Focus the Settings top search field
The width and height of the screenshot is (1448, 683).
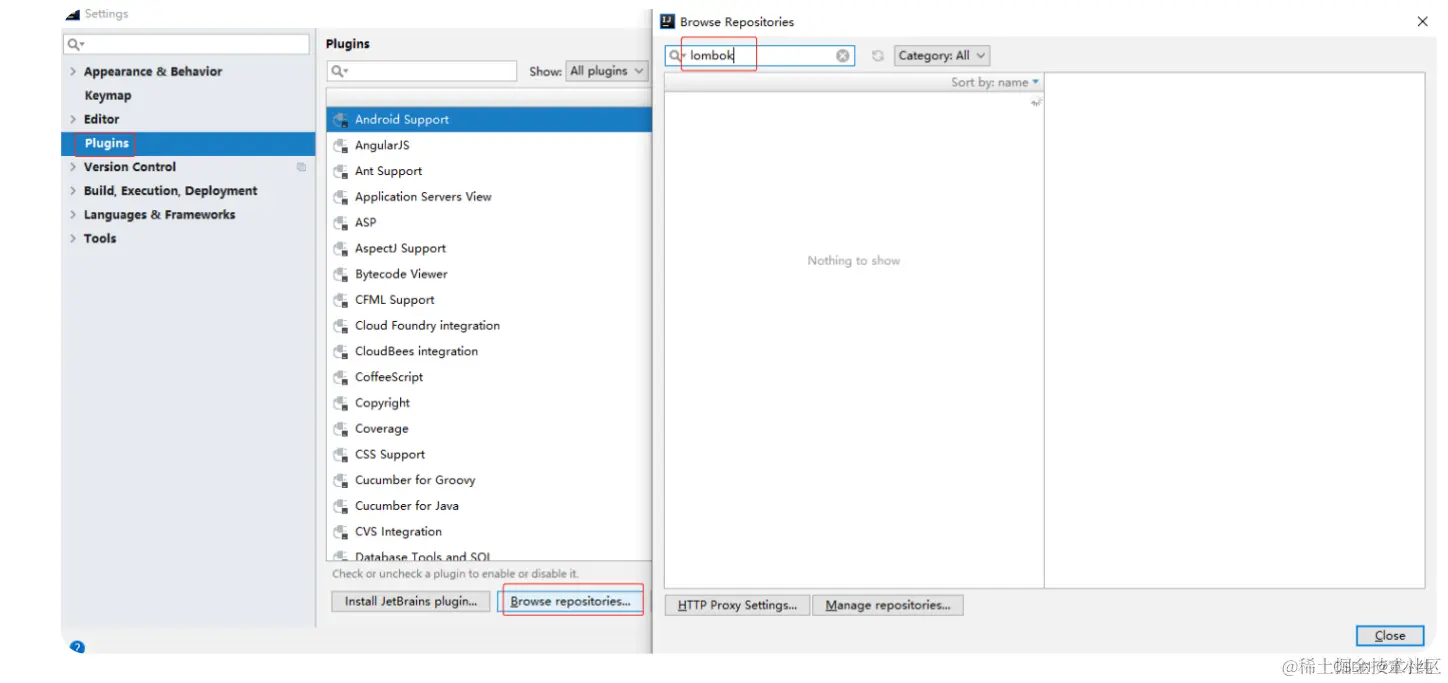click(187, 45)
